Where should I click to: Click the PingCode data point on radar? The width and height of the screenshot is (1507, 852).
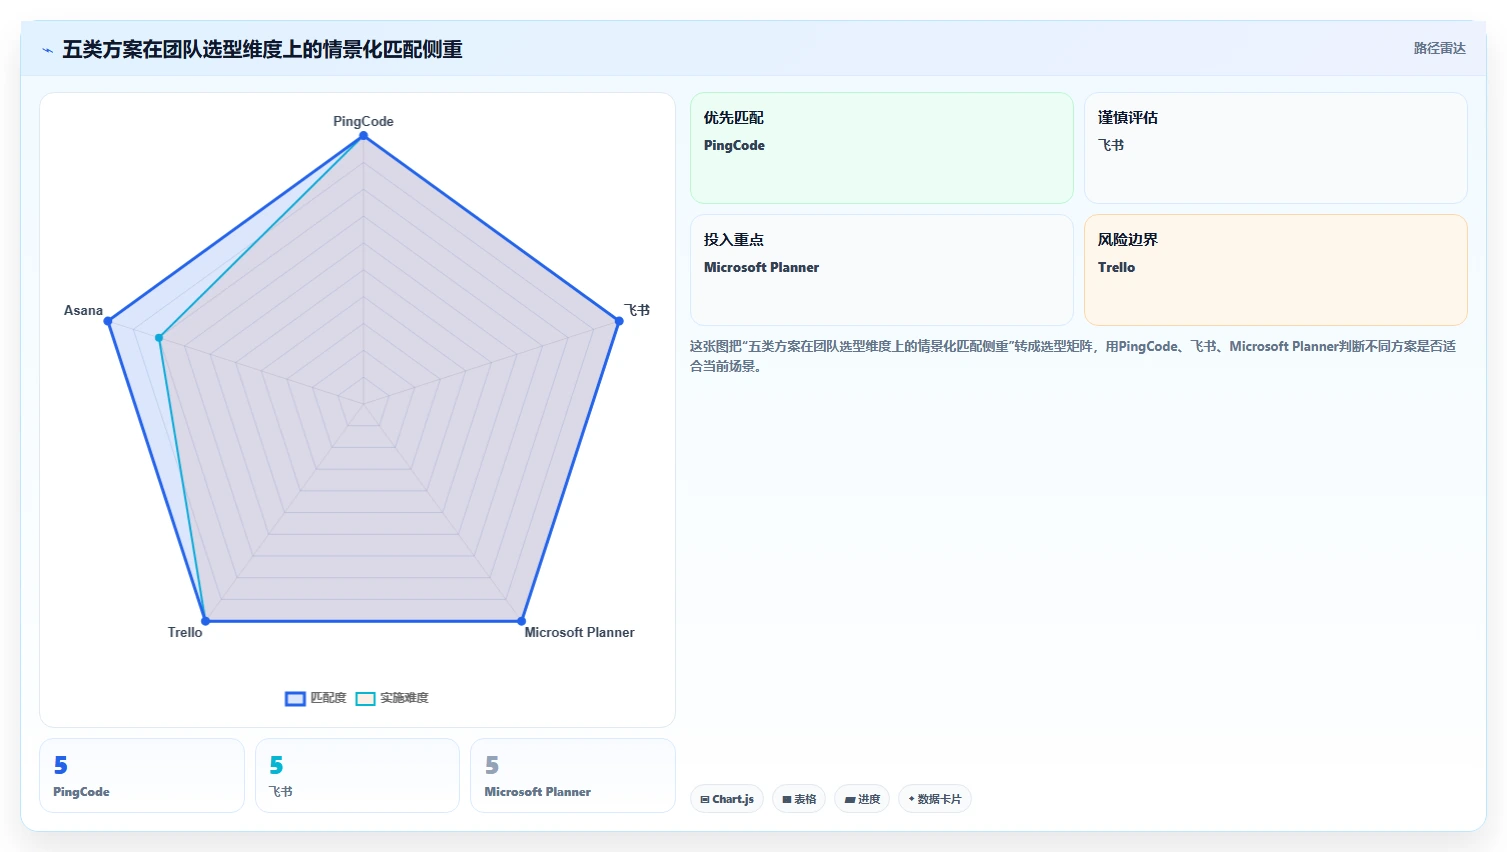364,136
